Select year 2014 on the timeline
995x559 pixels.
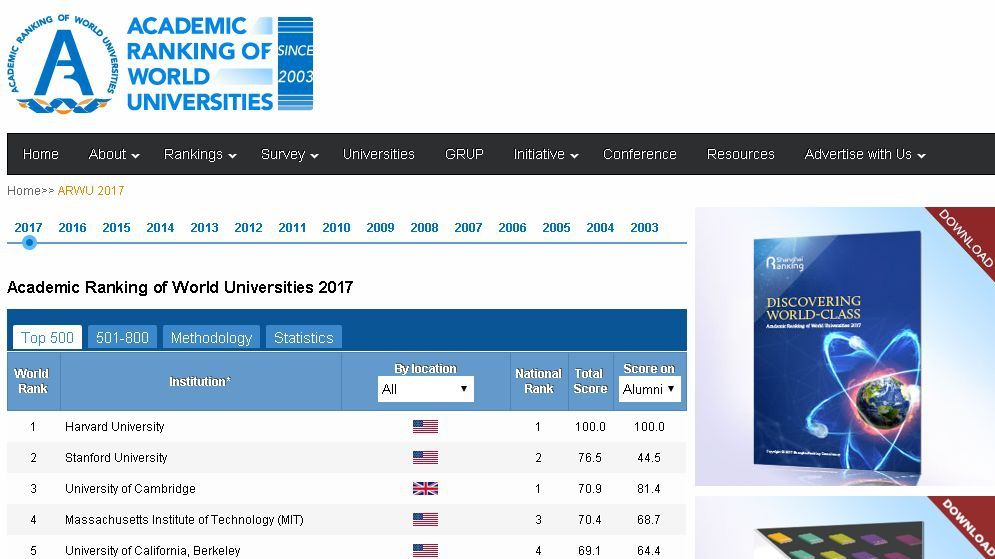point(160,227)
